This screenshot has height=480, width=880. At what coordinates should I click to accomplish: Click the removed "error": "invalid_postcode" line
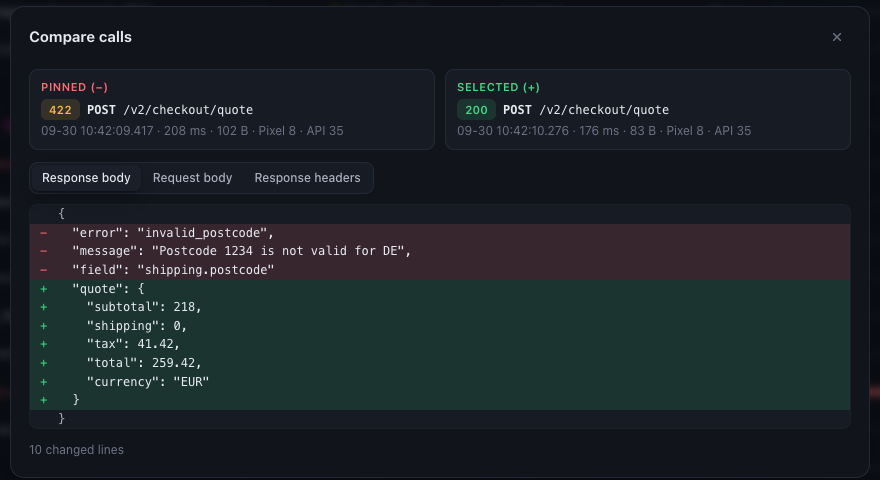pos(440,233)
